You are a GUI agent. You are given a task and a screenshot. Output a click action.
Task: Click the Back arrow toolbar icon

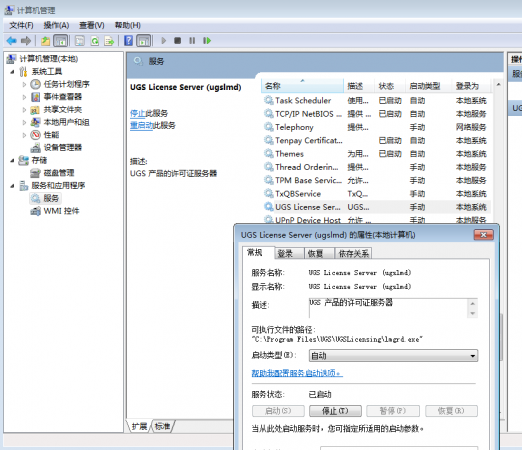click(x=11, y=41)
